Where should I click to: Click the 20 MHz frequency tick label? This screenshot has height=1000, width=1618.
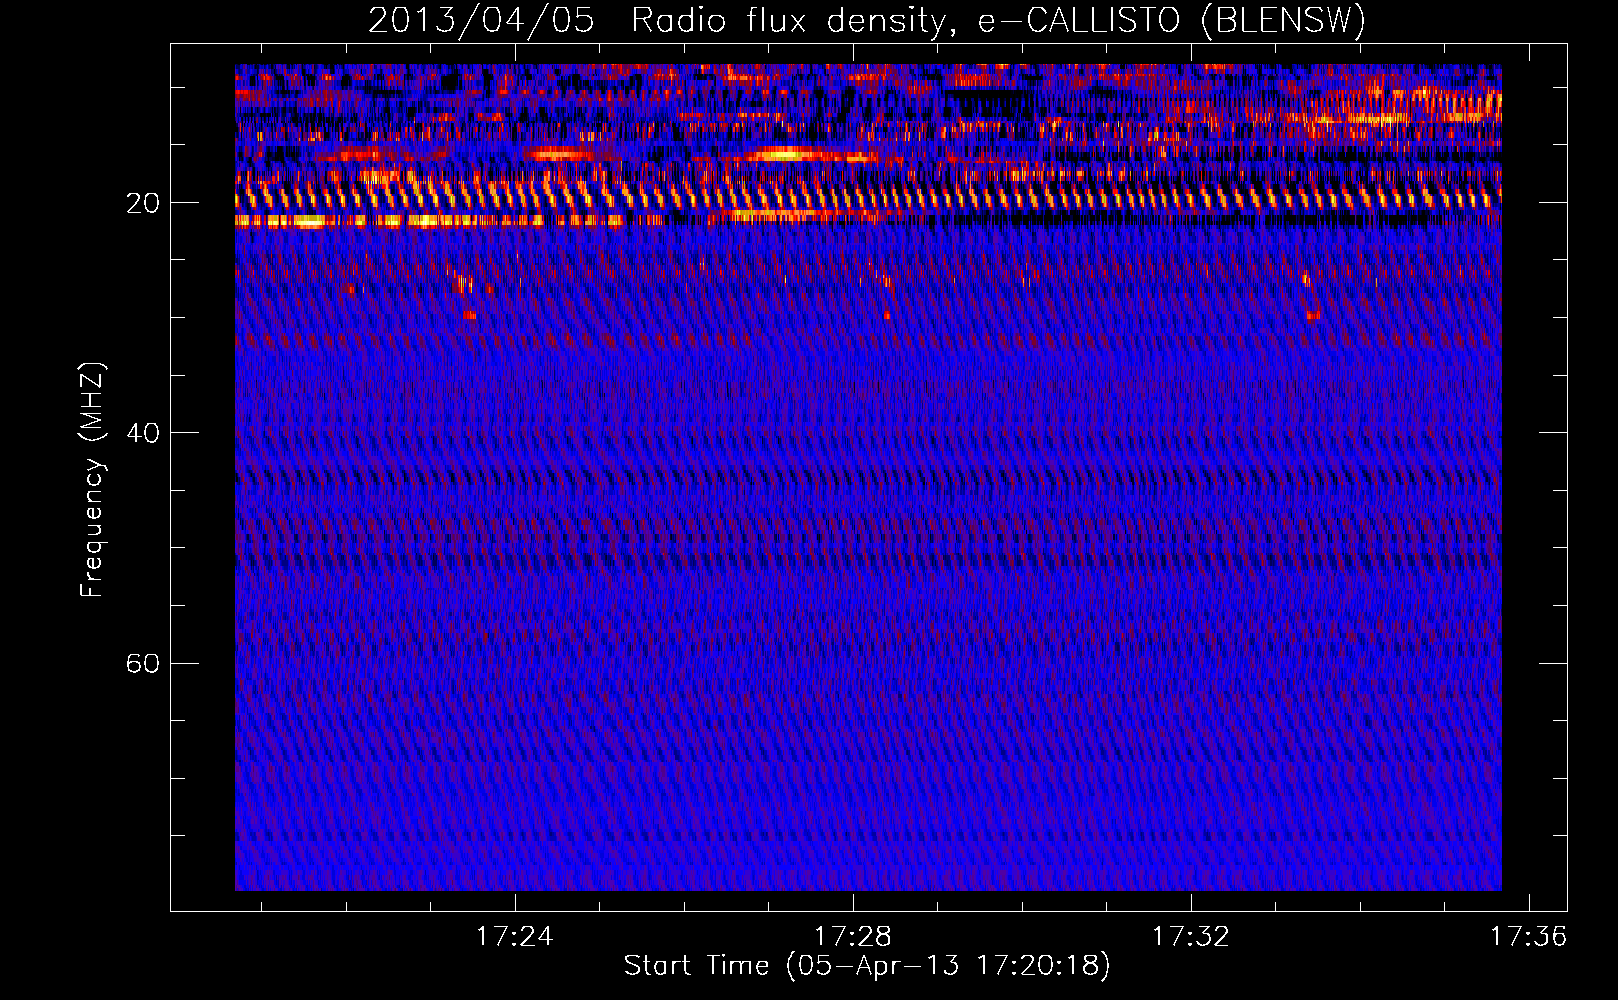point(143,203)
